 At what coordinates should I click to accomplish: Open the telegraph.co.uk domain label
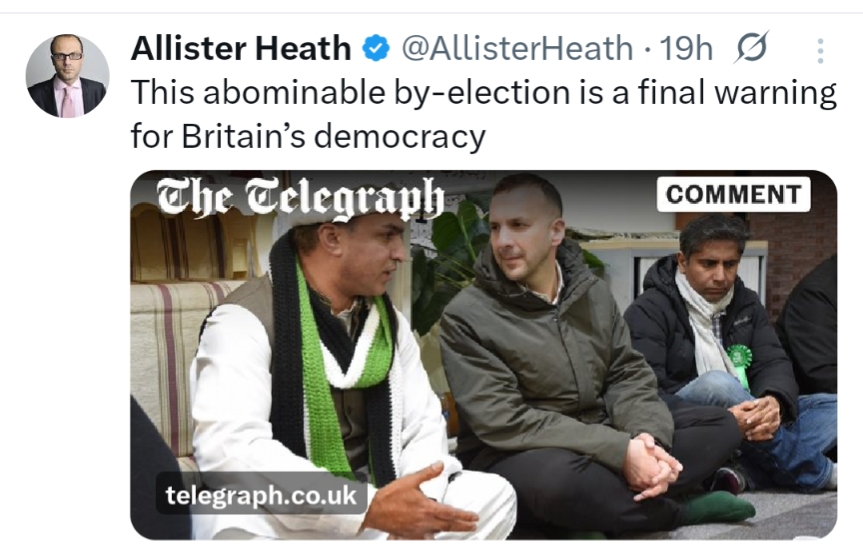263,494
